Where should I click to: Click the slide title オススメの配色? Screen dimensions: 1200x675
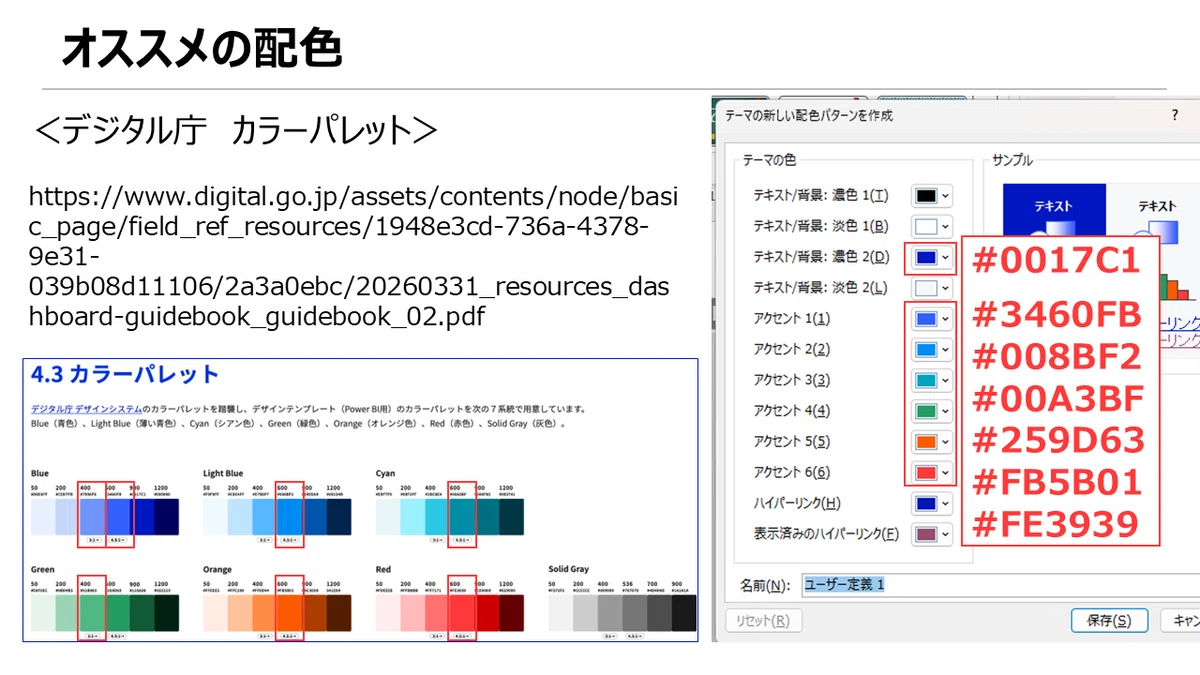pos(202,48)
